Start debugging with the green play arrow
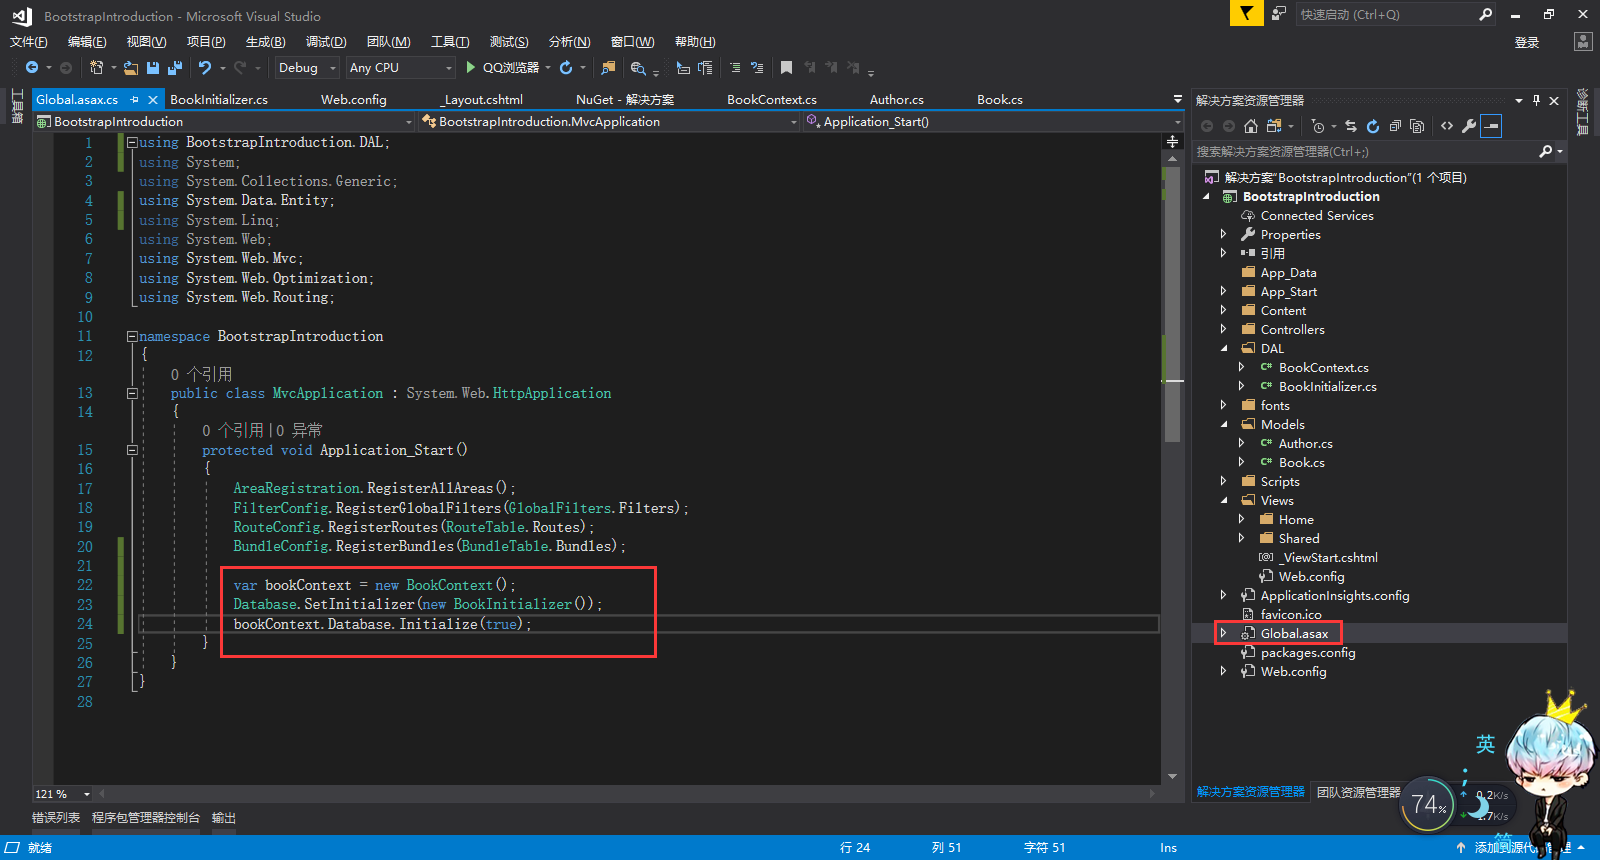 tap(470, 68)
